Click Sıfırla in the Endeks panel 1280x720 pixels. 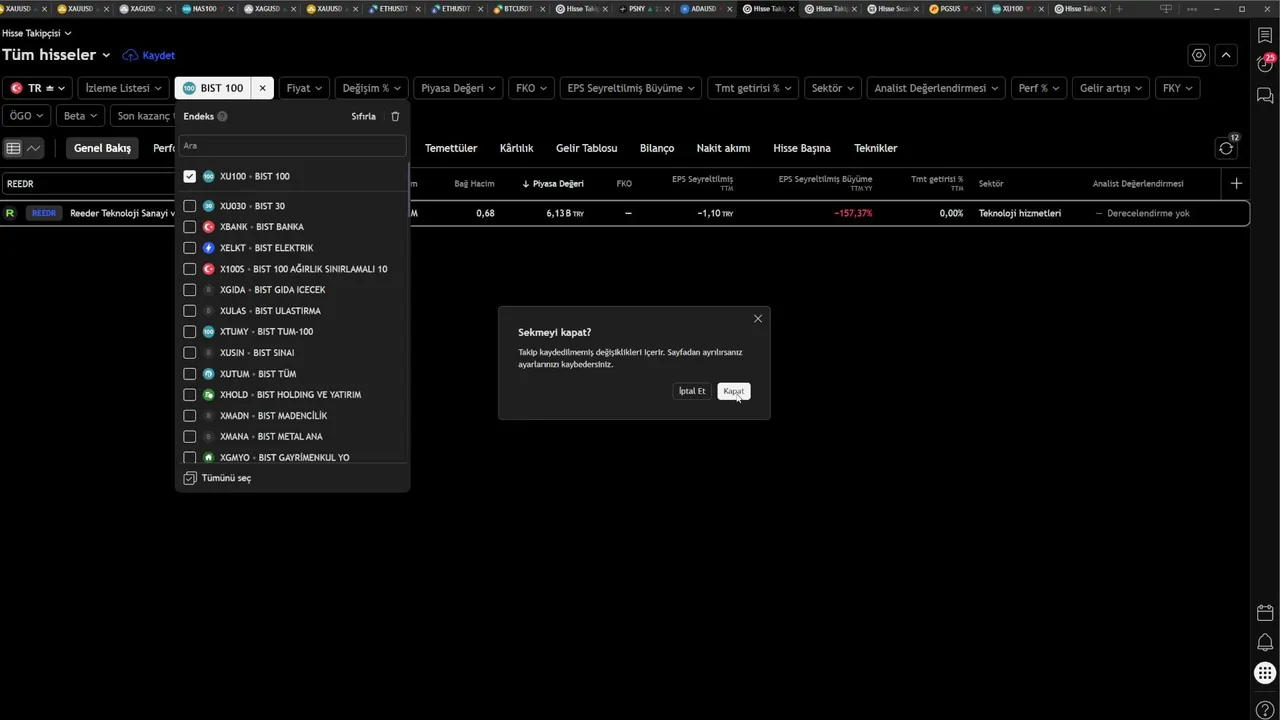364,116
